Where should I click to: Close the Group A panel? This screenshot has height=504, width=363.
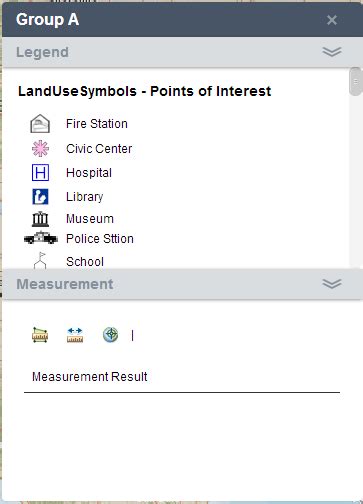click(x=332, y=20)
